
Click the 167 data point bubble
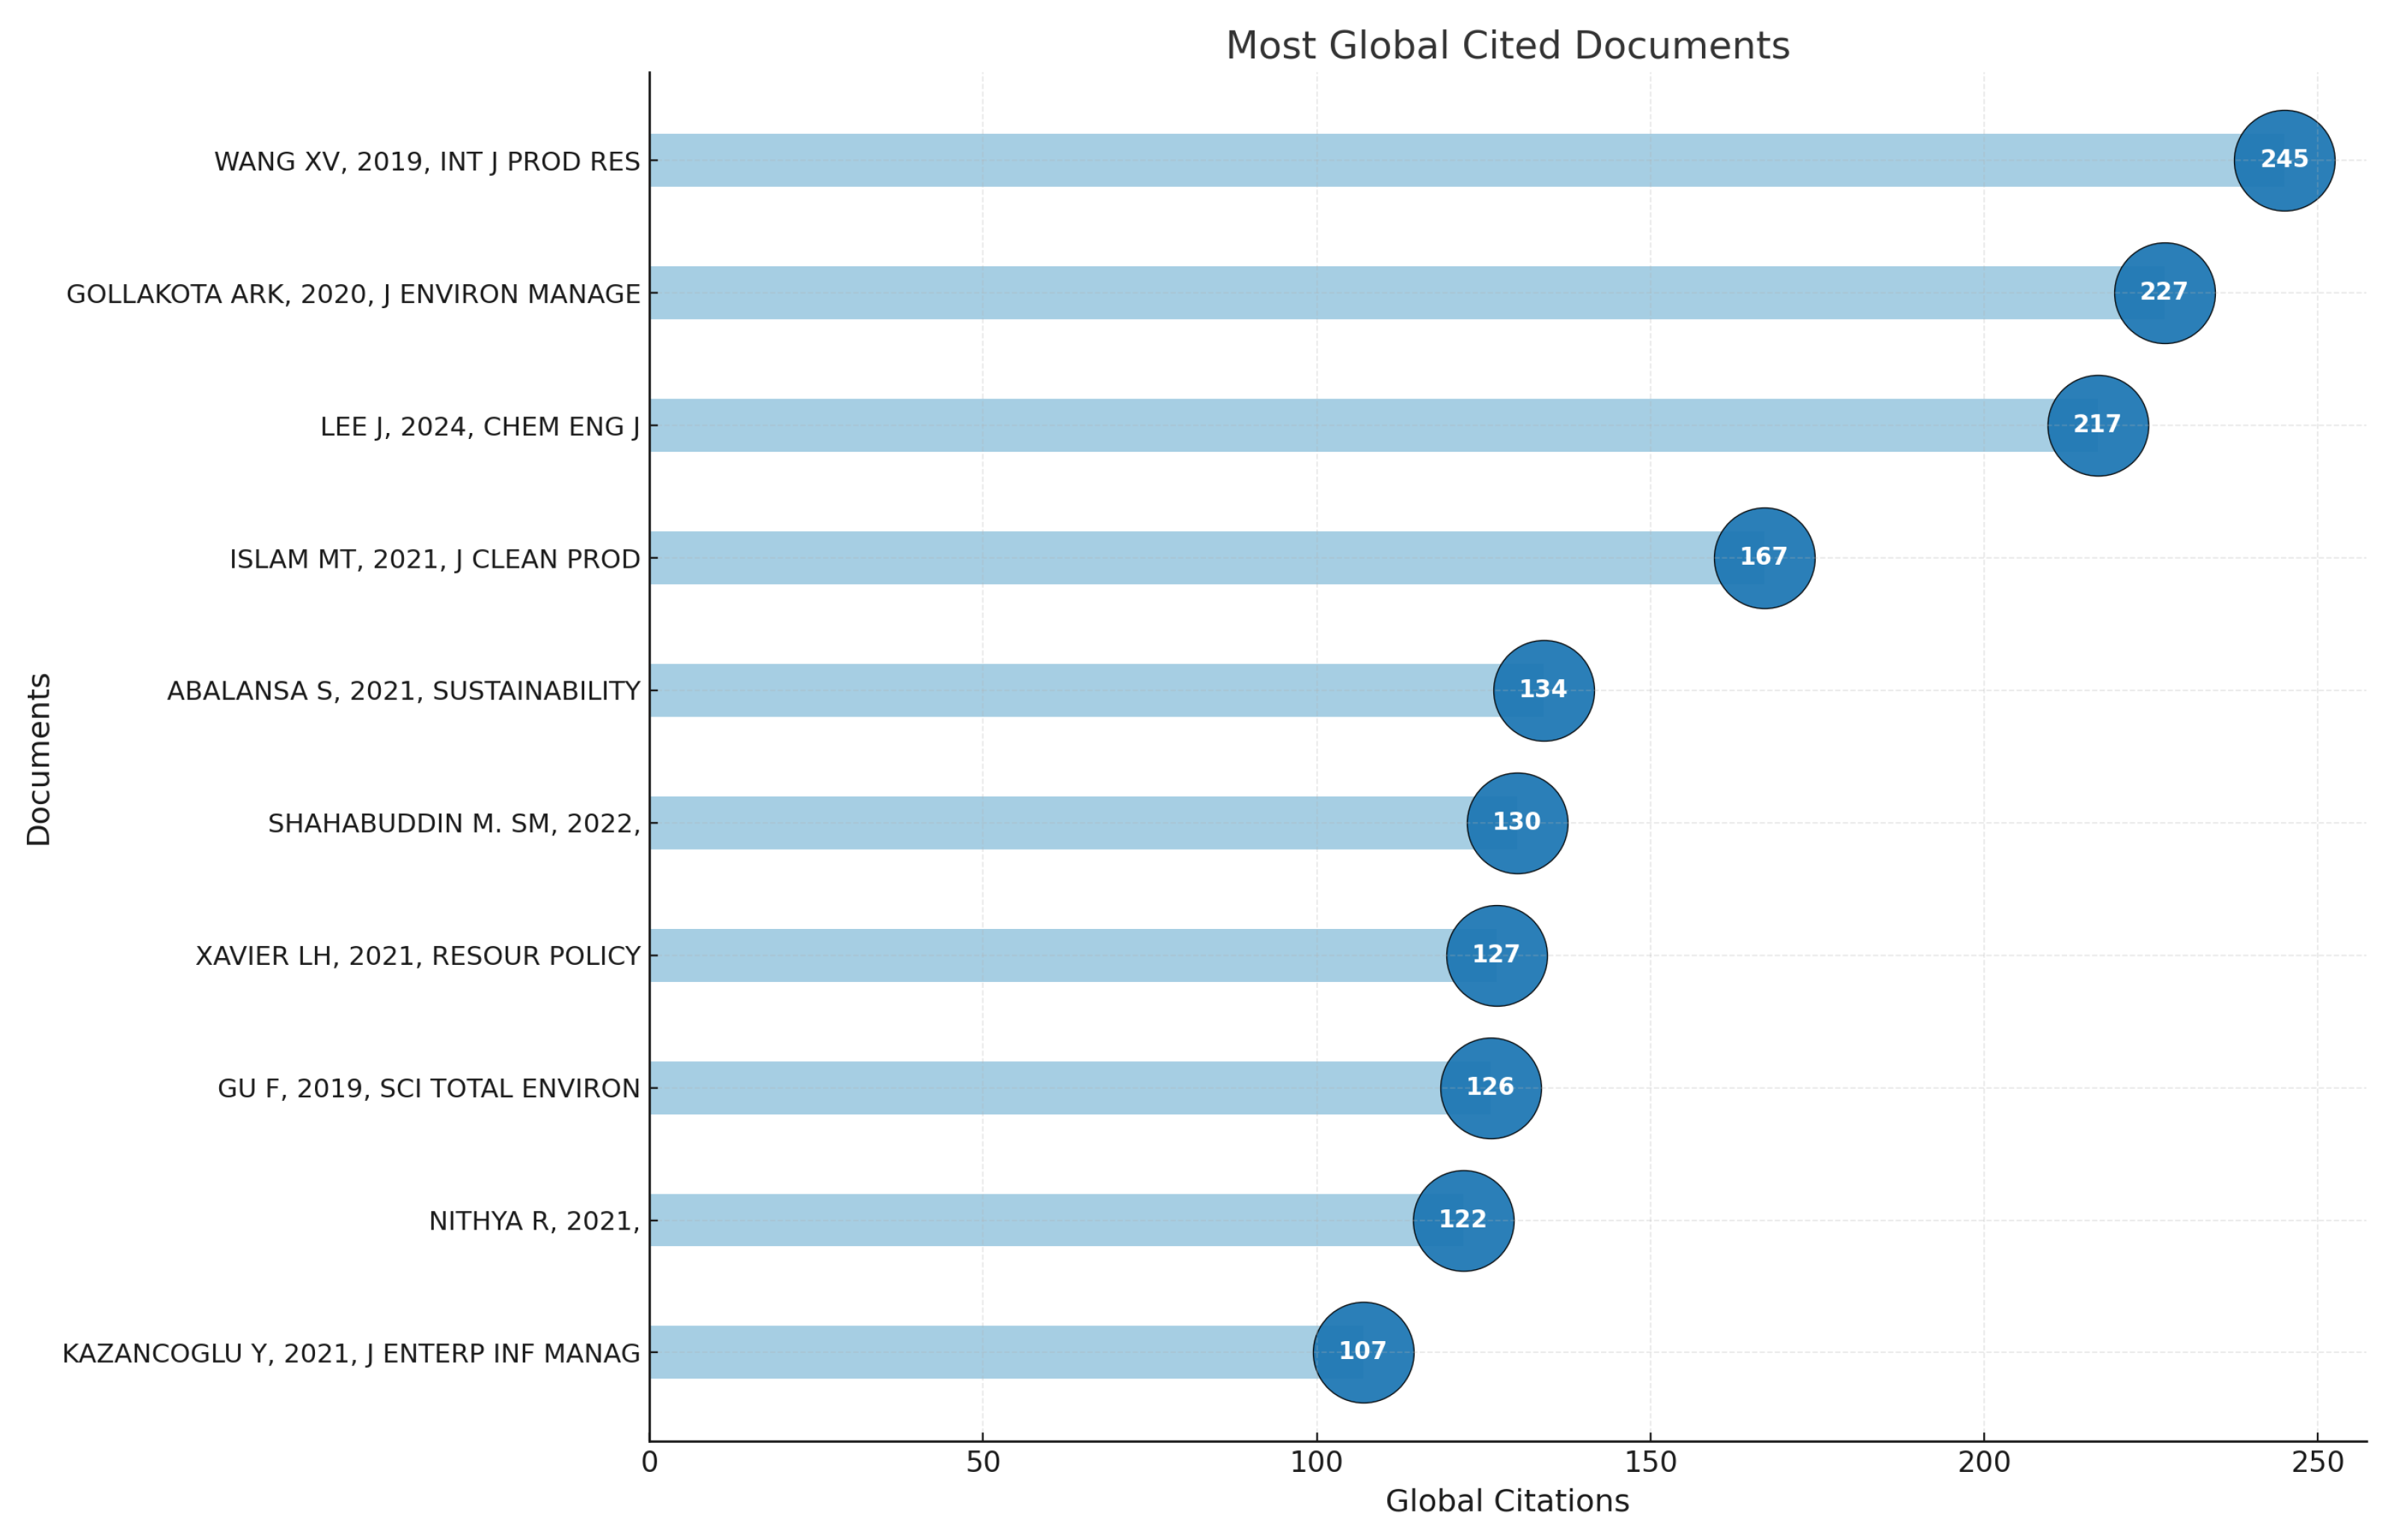1763,558
